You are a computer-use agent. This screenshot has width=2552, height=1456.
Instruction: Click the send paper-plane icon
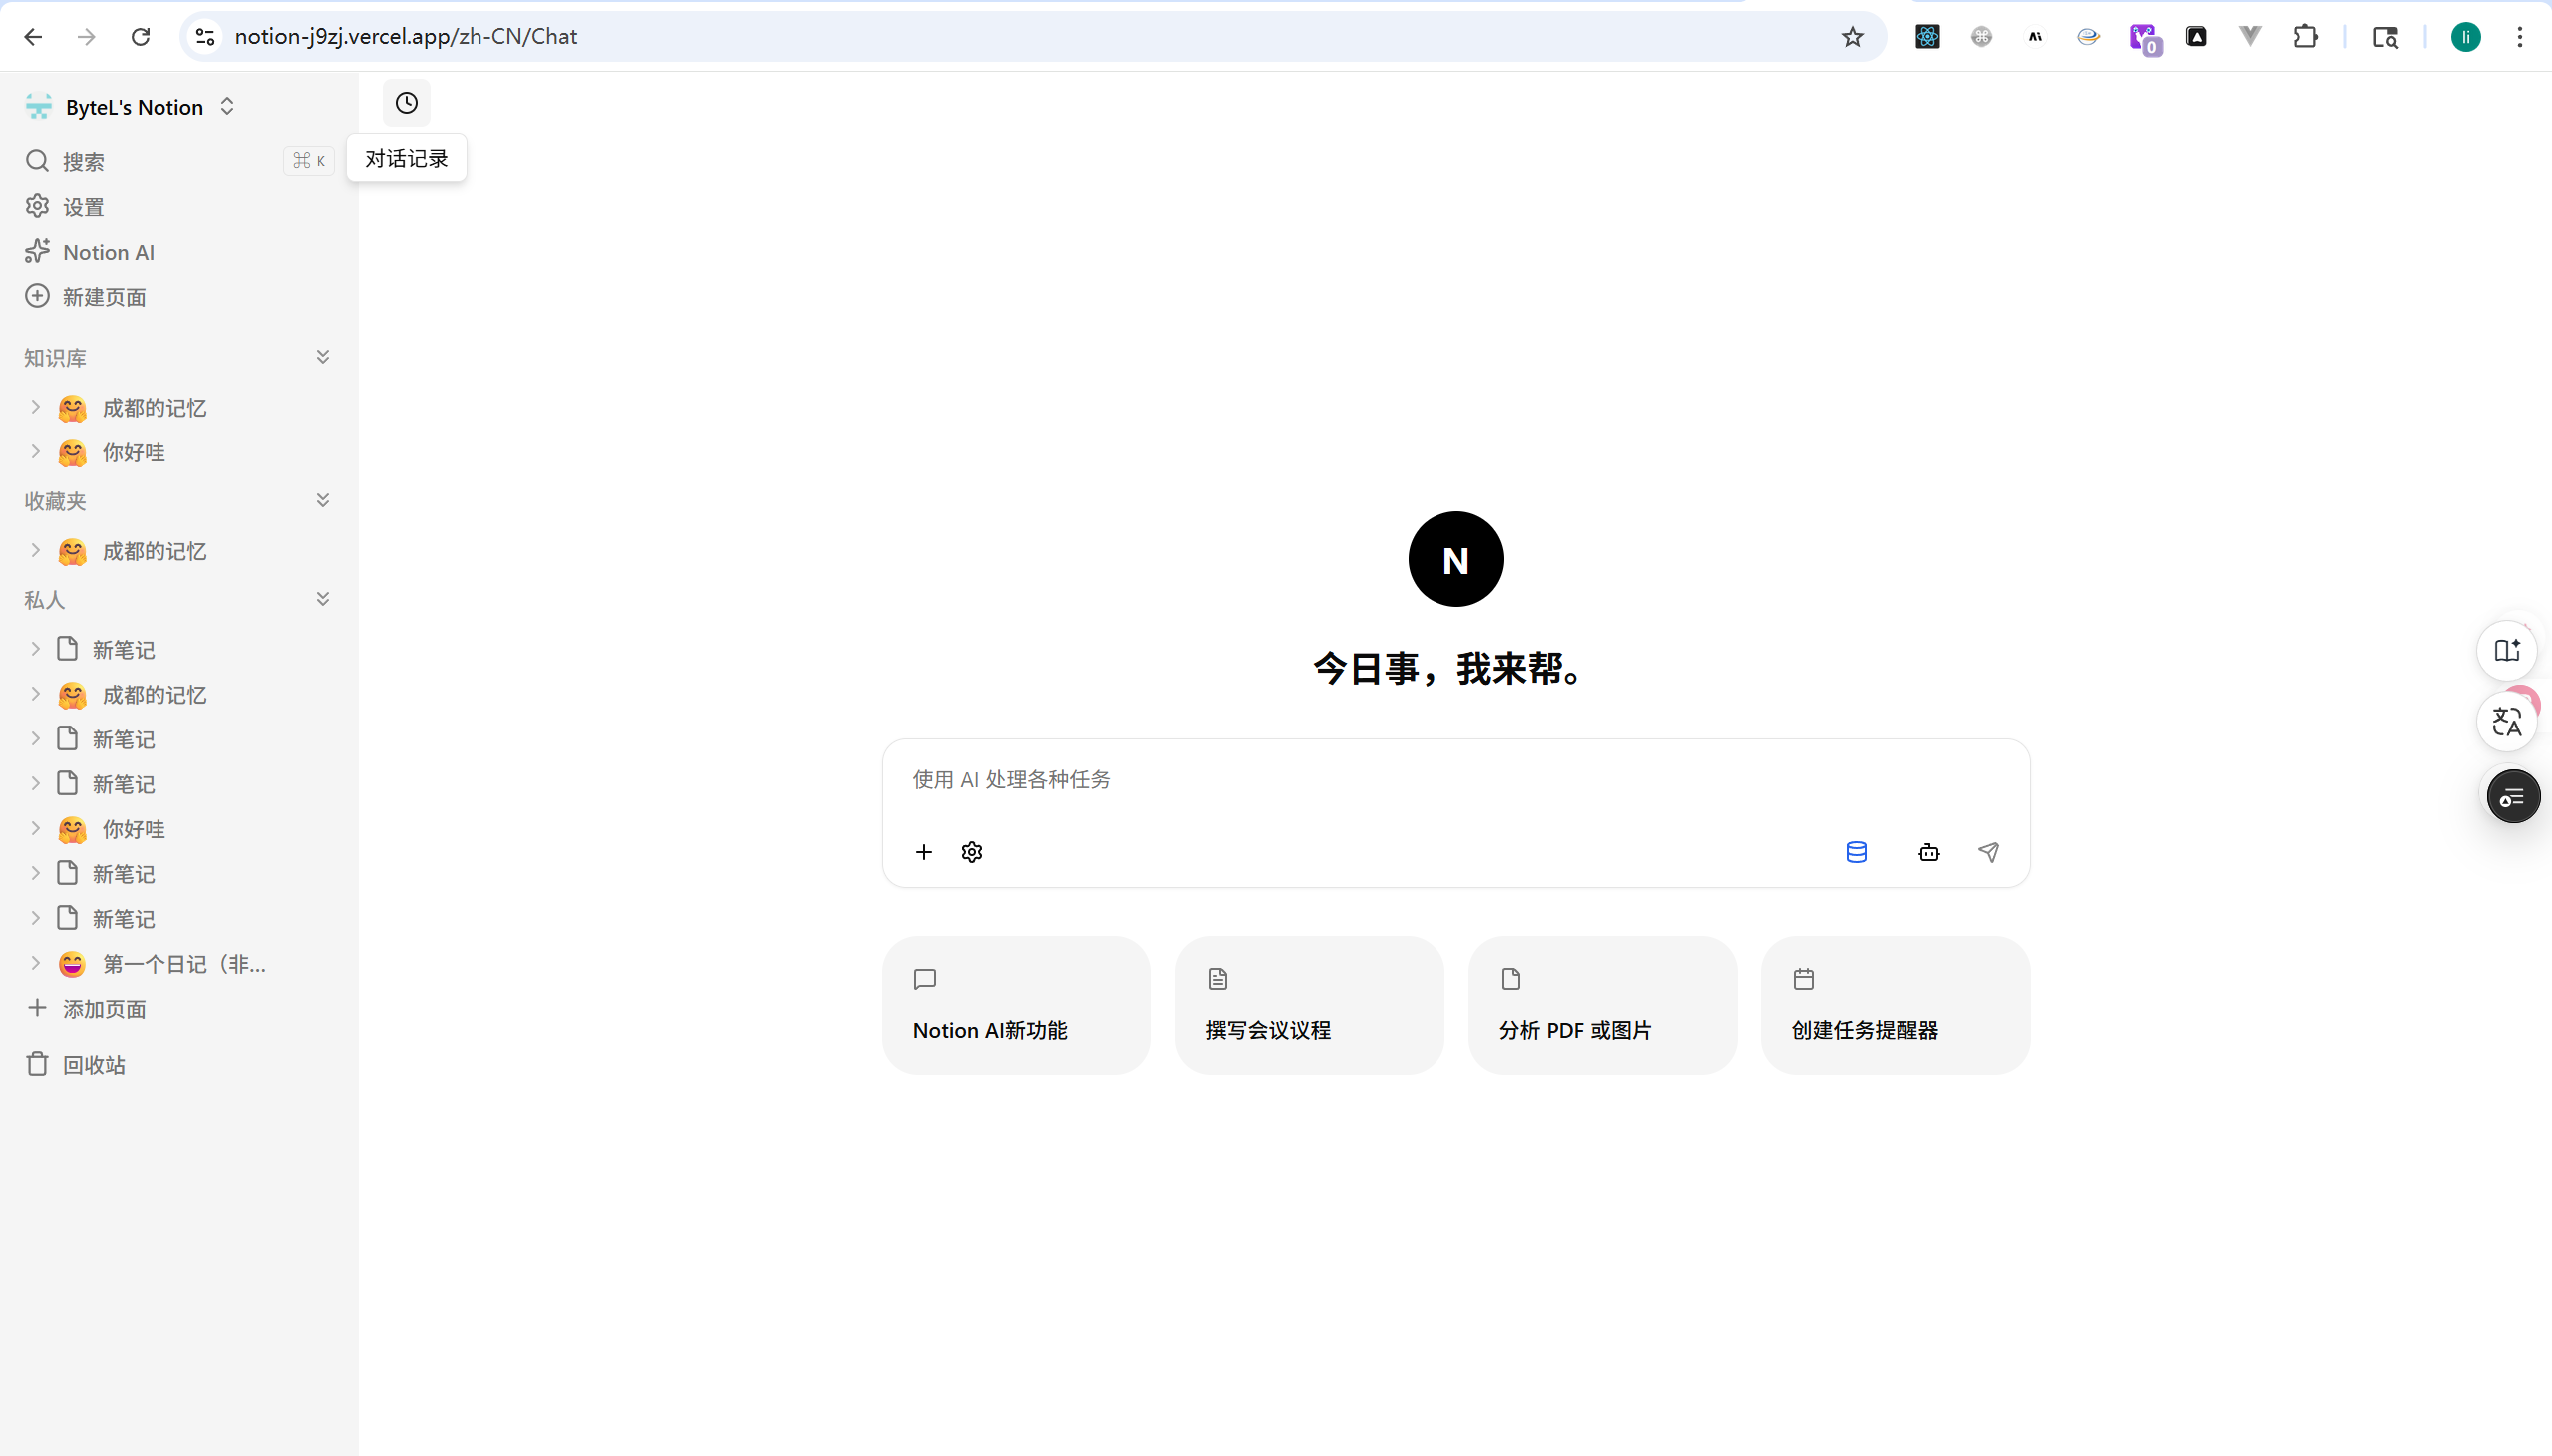coord(1989,851)
